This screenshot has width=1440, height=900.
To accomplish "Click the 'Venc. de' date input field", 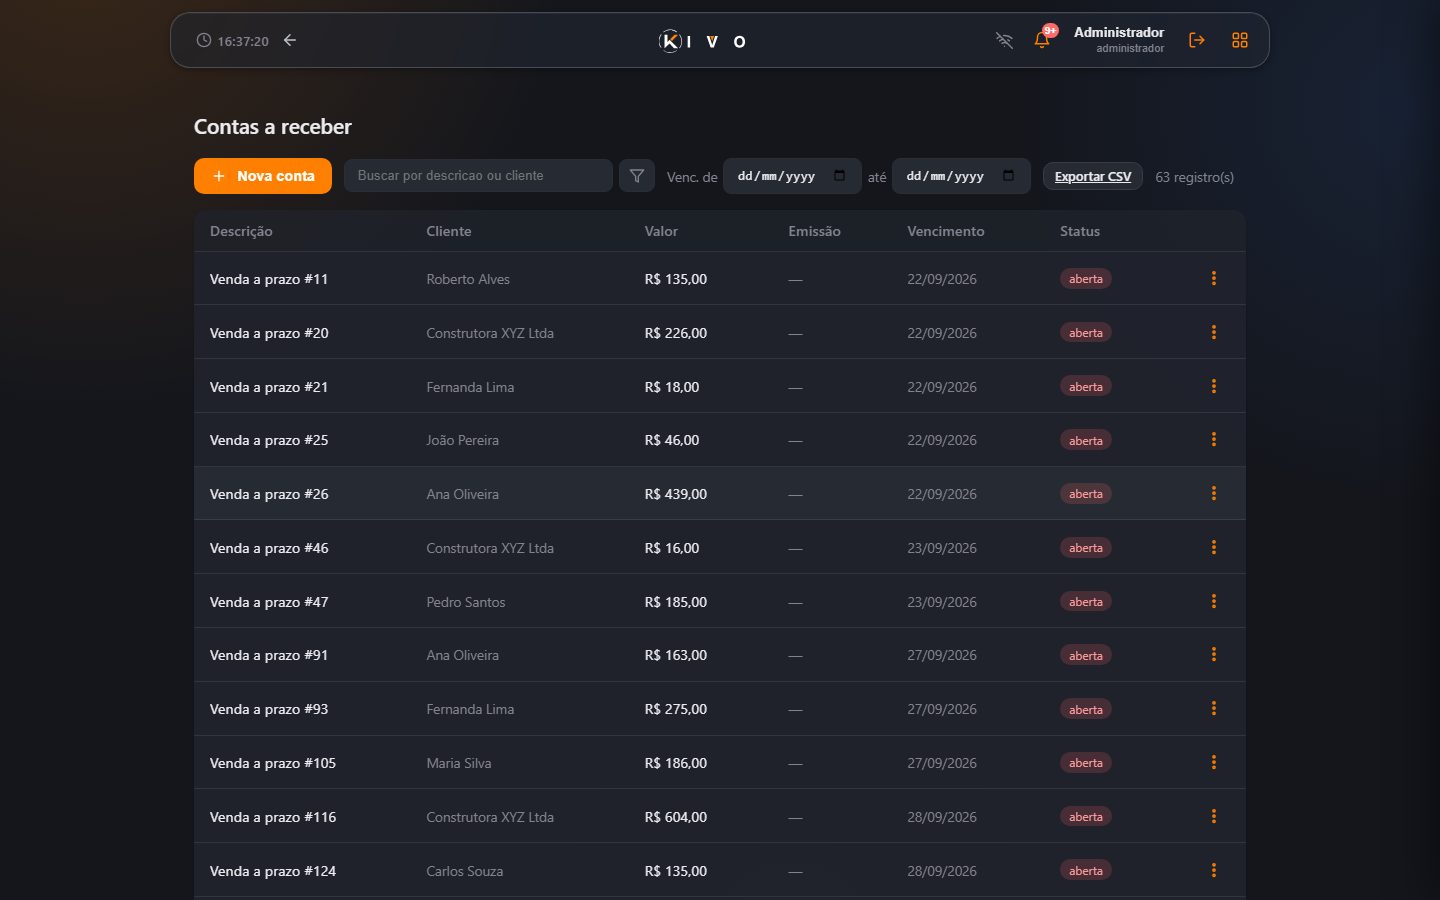I will tap(792, 176).
